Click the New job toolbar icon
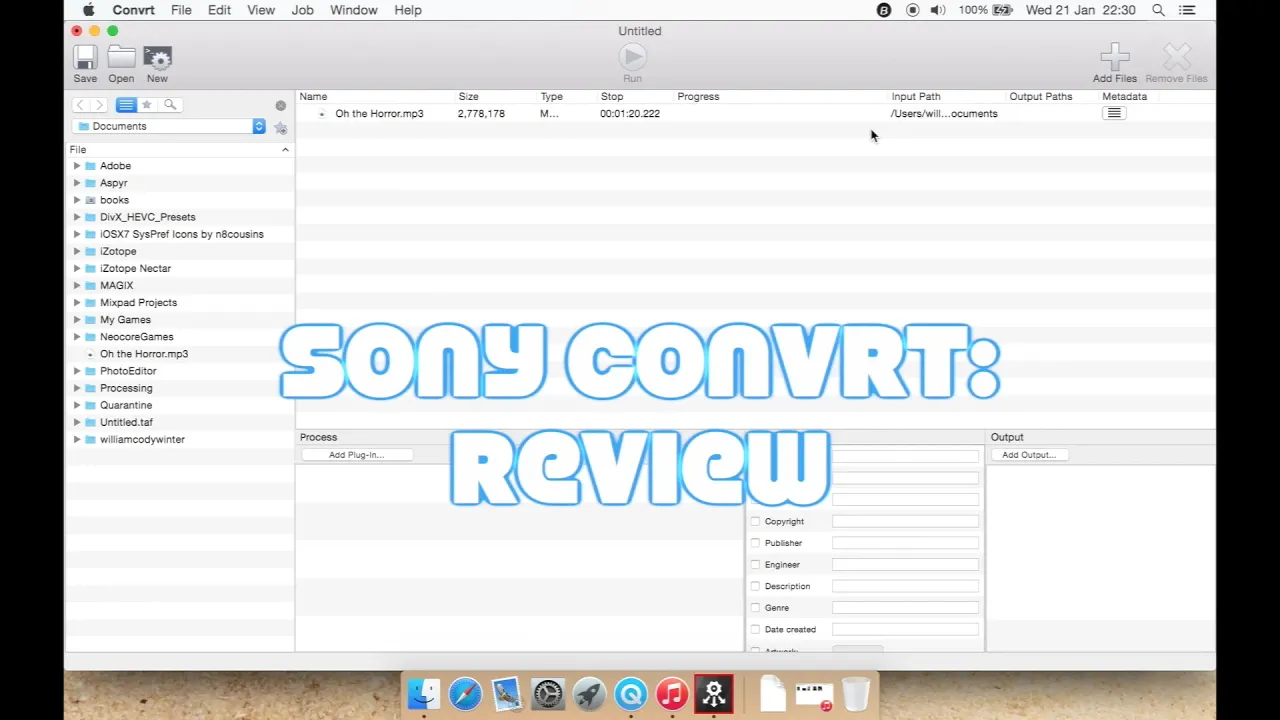The height and width of the screenshot is (720, 1280). point(157,57)
